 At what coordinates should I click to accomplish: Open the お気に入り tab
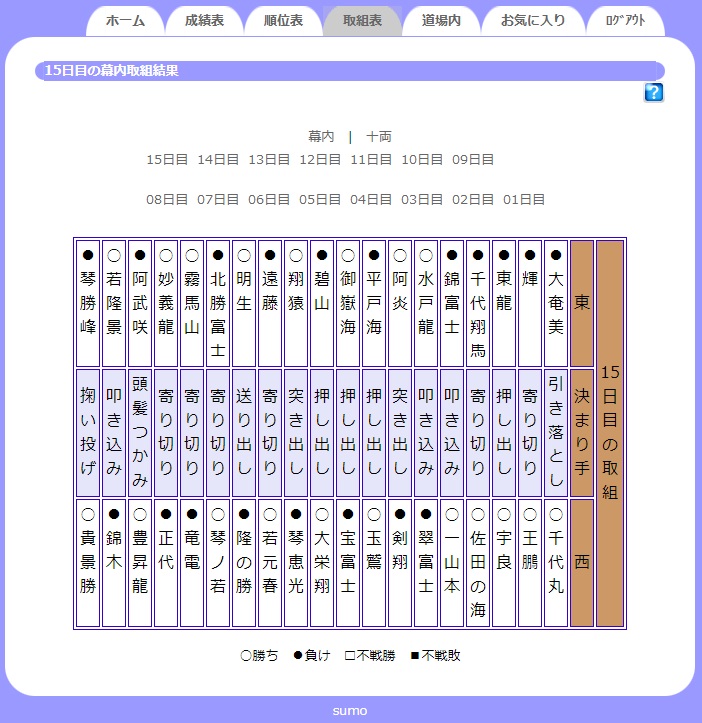point(533,21)
